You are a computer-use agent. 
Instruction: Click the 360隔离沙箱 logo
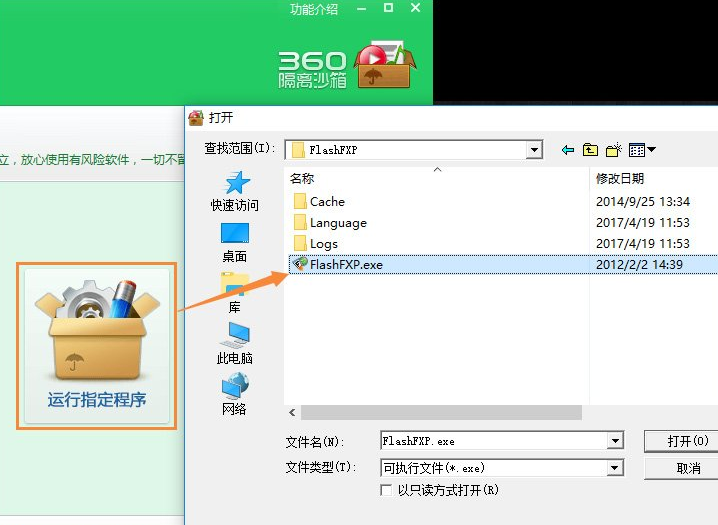tap(347, 65)
